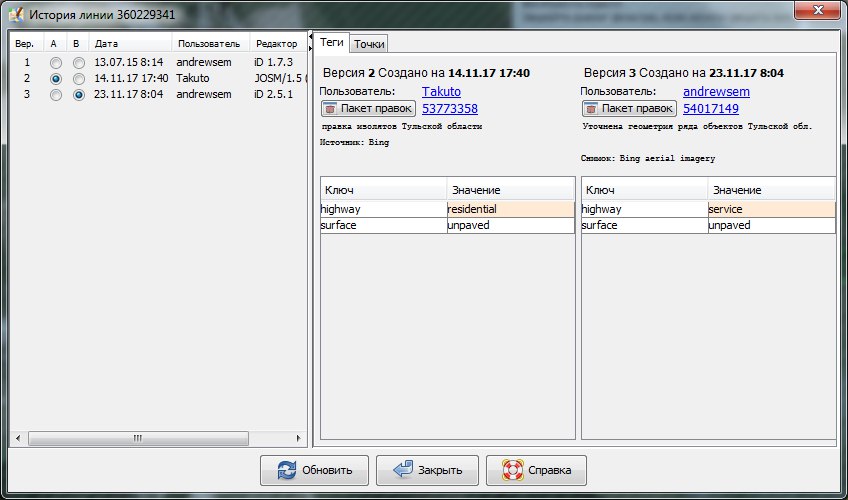The image size is (848, 500).
Task: Open help with the Справка lifebuoy button
Action: click(536, 470)
